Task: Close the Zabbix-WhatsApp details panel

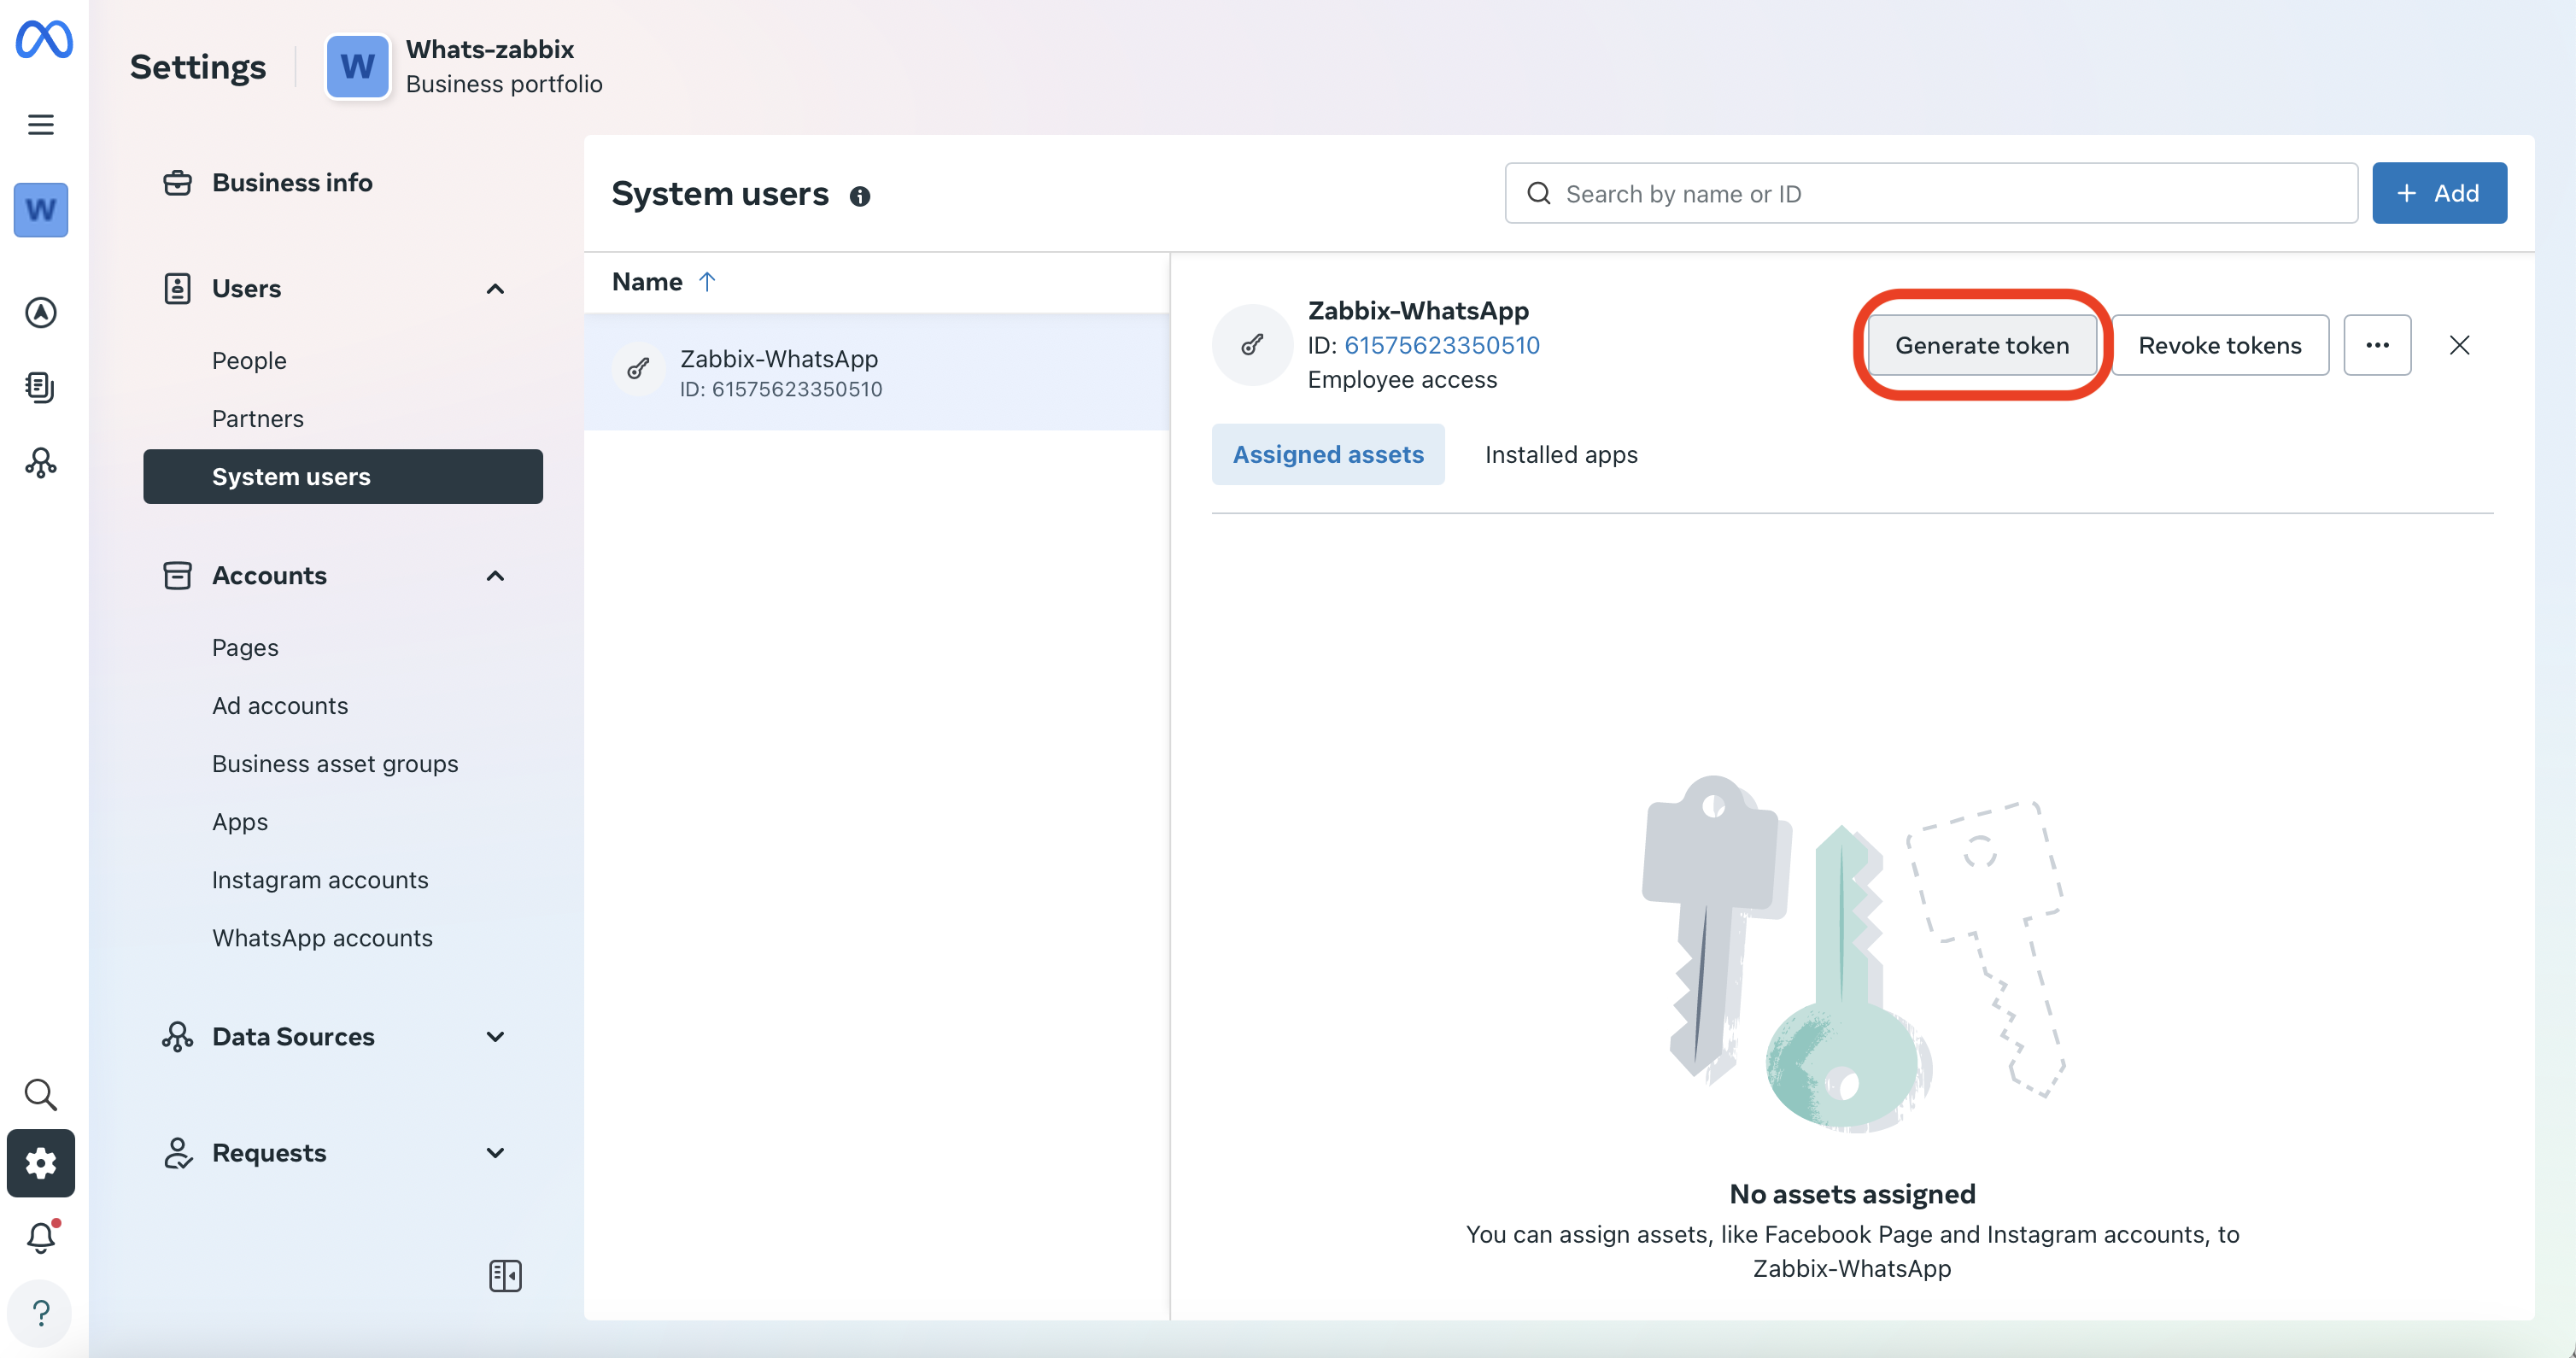Action: 2460,345
